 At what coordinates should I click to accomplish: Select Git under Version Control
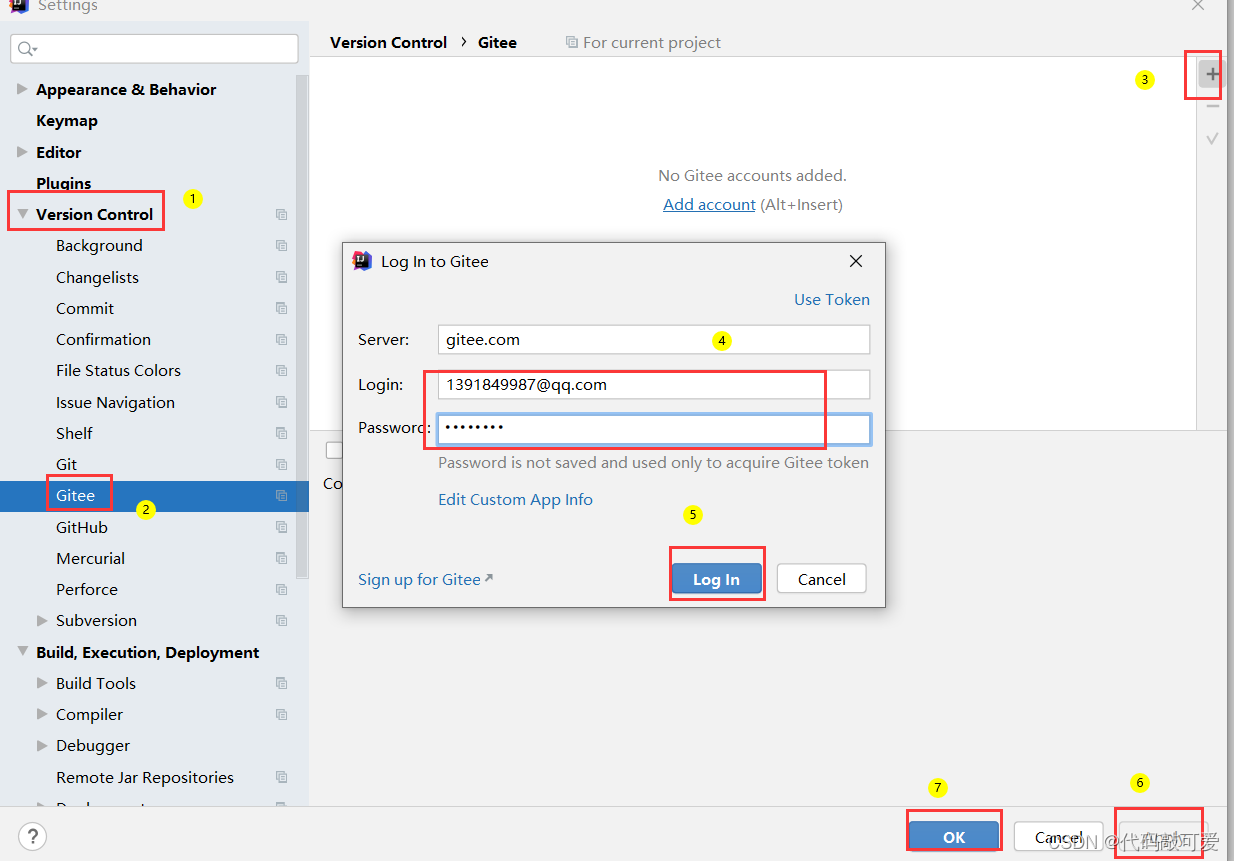(x=66, y=465)
